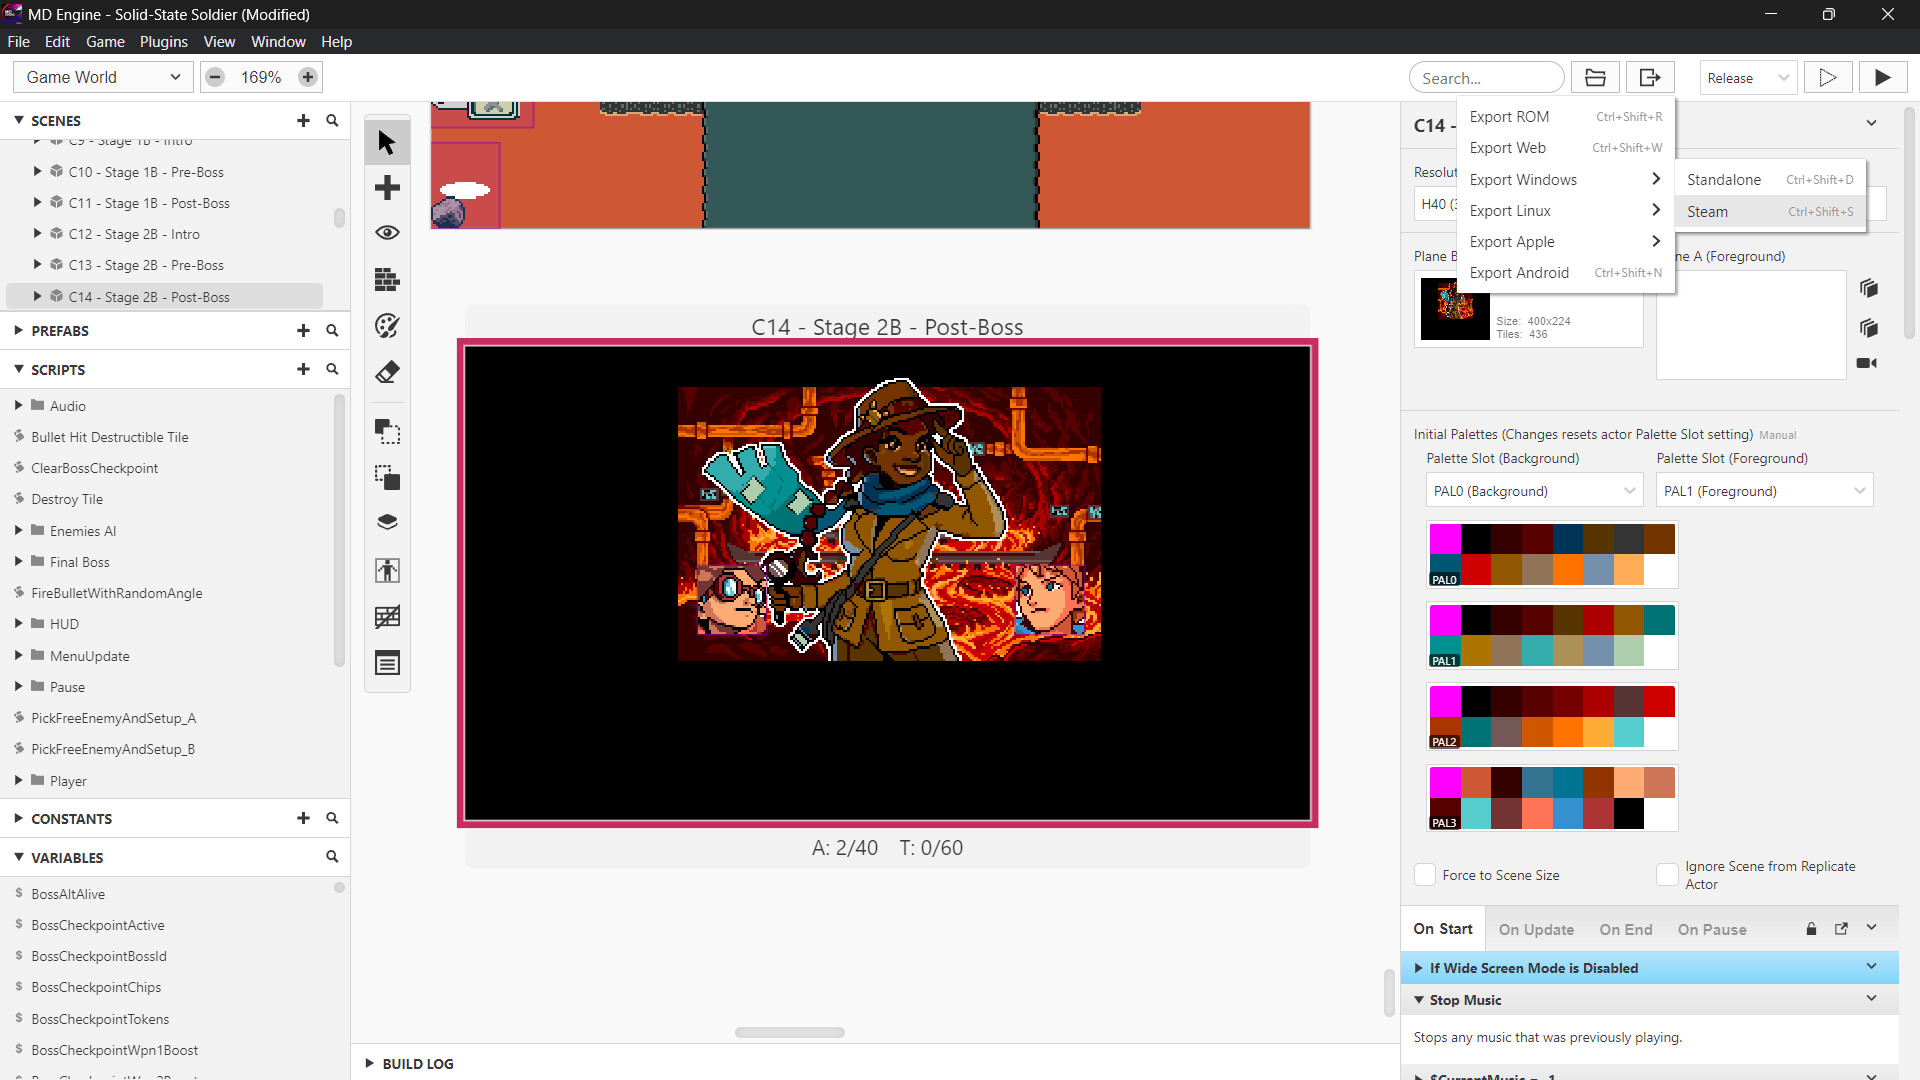The height and width of the screenshot is (1080, 1920).
Task: Select the Steam export option
Action: click(1770, 212)
